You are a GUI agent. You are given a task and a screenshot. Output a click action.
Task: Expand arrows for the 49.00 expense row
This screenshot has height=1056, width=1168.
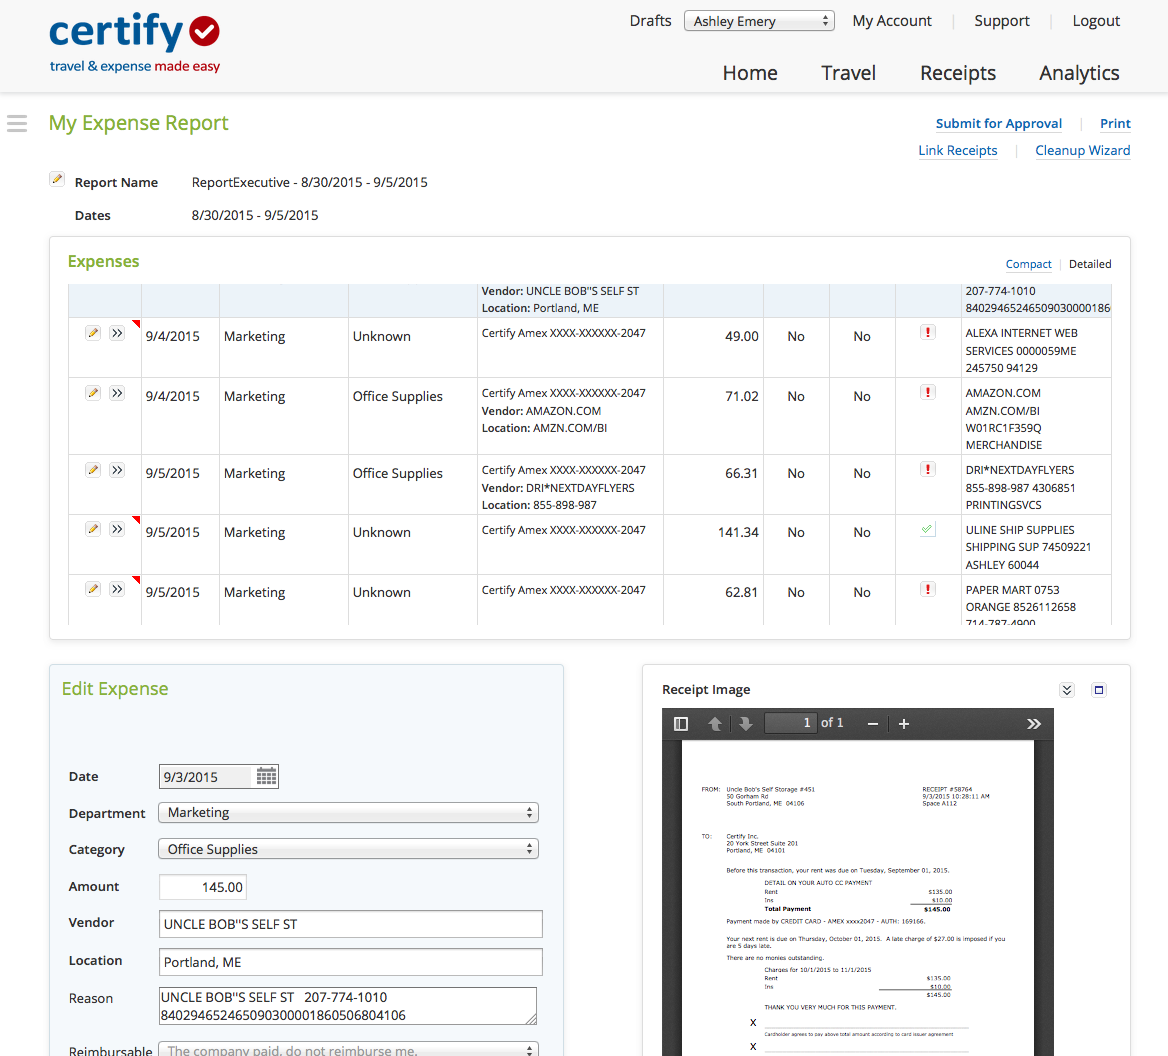[117, 333]
